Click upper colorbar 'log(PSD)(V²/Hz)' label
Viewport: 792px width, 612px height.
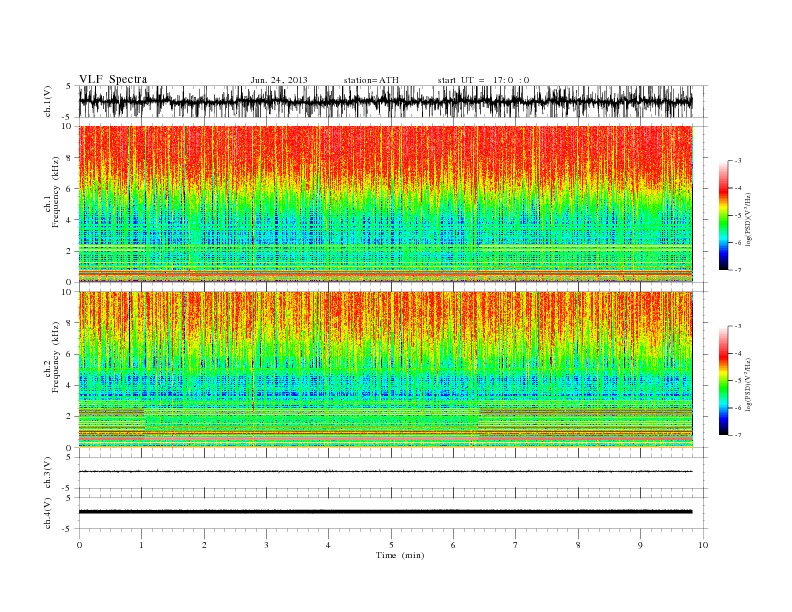[749, 218]
